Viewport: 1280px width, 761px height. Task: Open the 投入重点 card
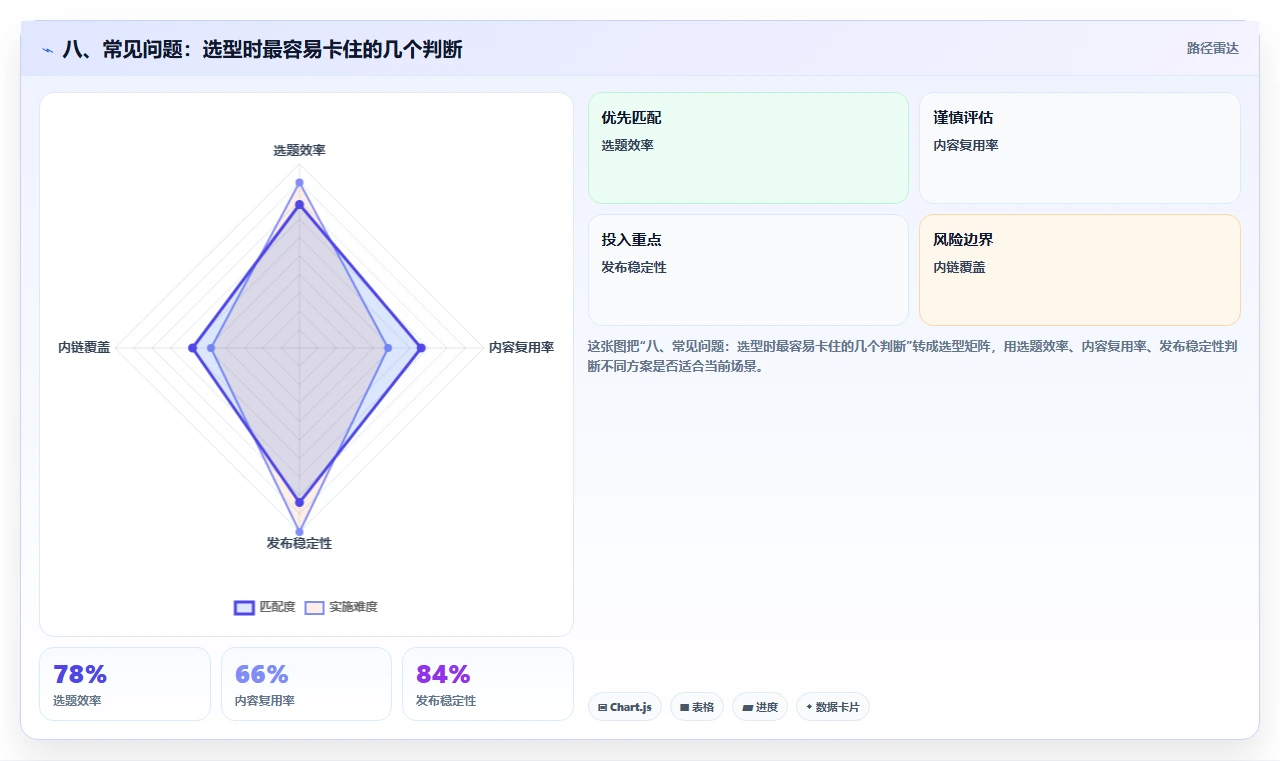point(748,270)
